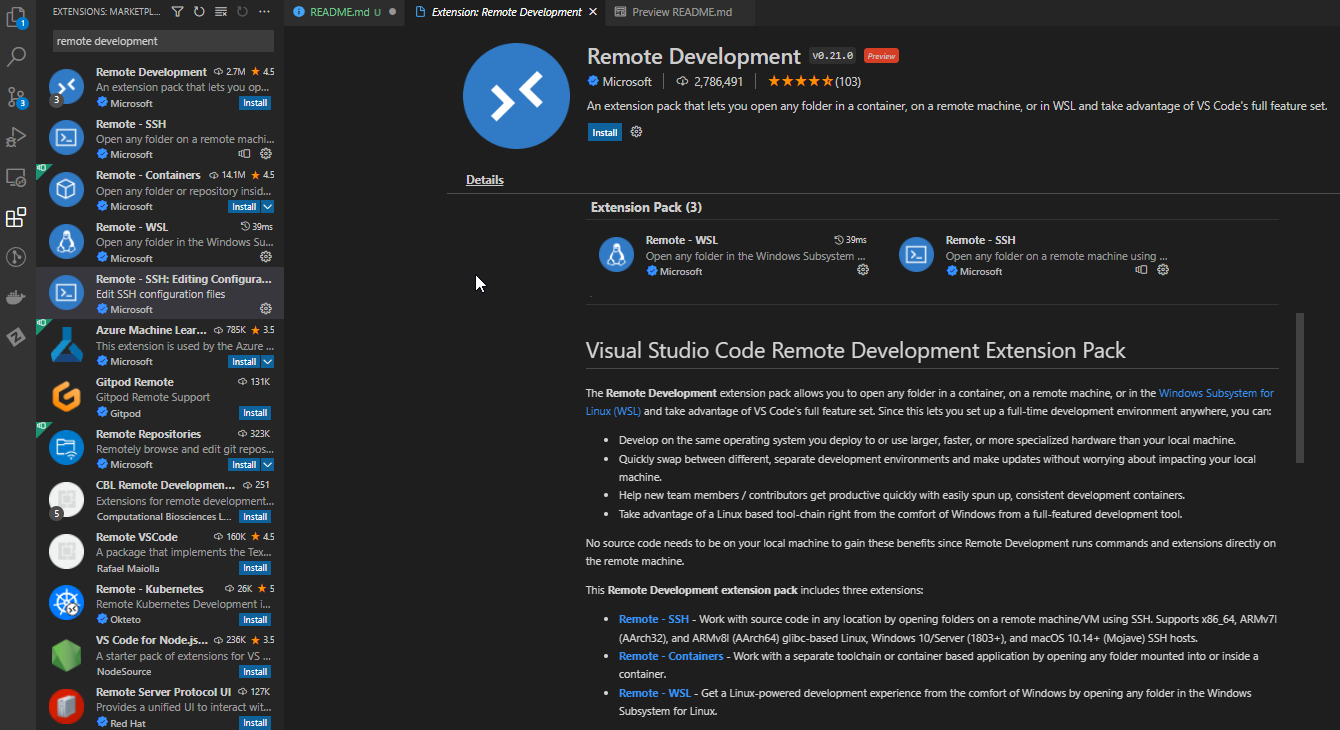Install the CBL Remote Development extension
Image resolution: width=1340 pixels, height=730 pixels.
255,517
